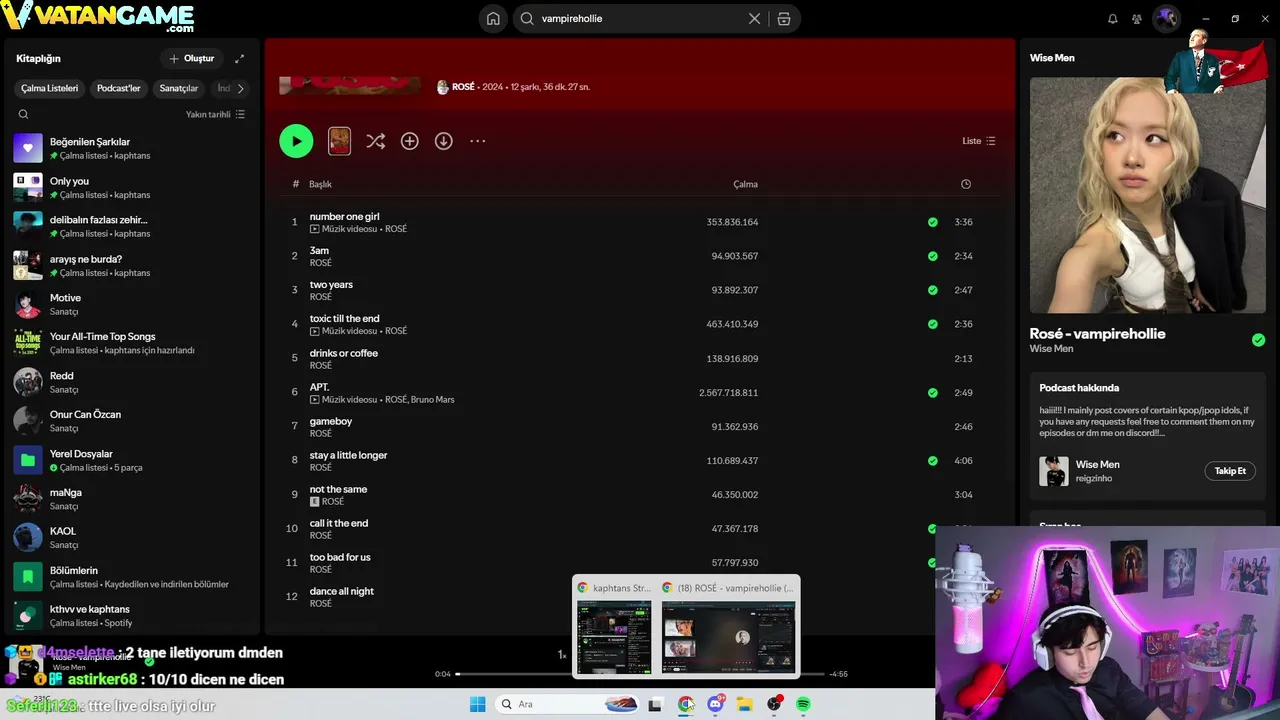Unlike number one girl via its green check
The height and width of the screenshot is (720, 1280).
[x=933, y=222]
